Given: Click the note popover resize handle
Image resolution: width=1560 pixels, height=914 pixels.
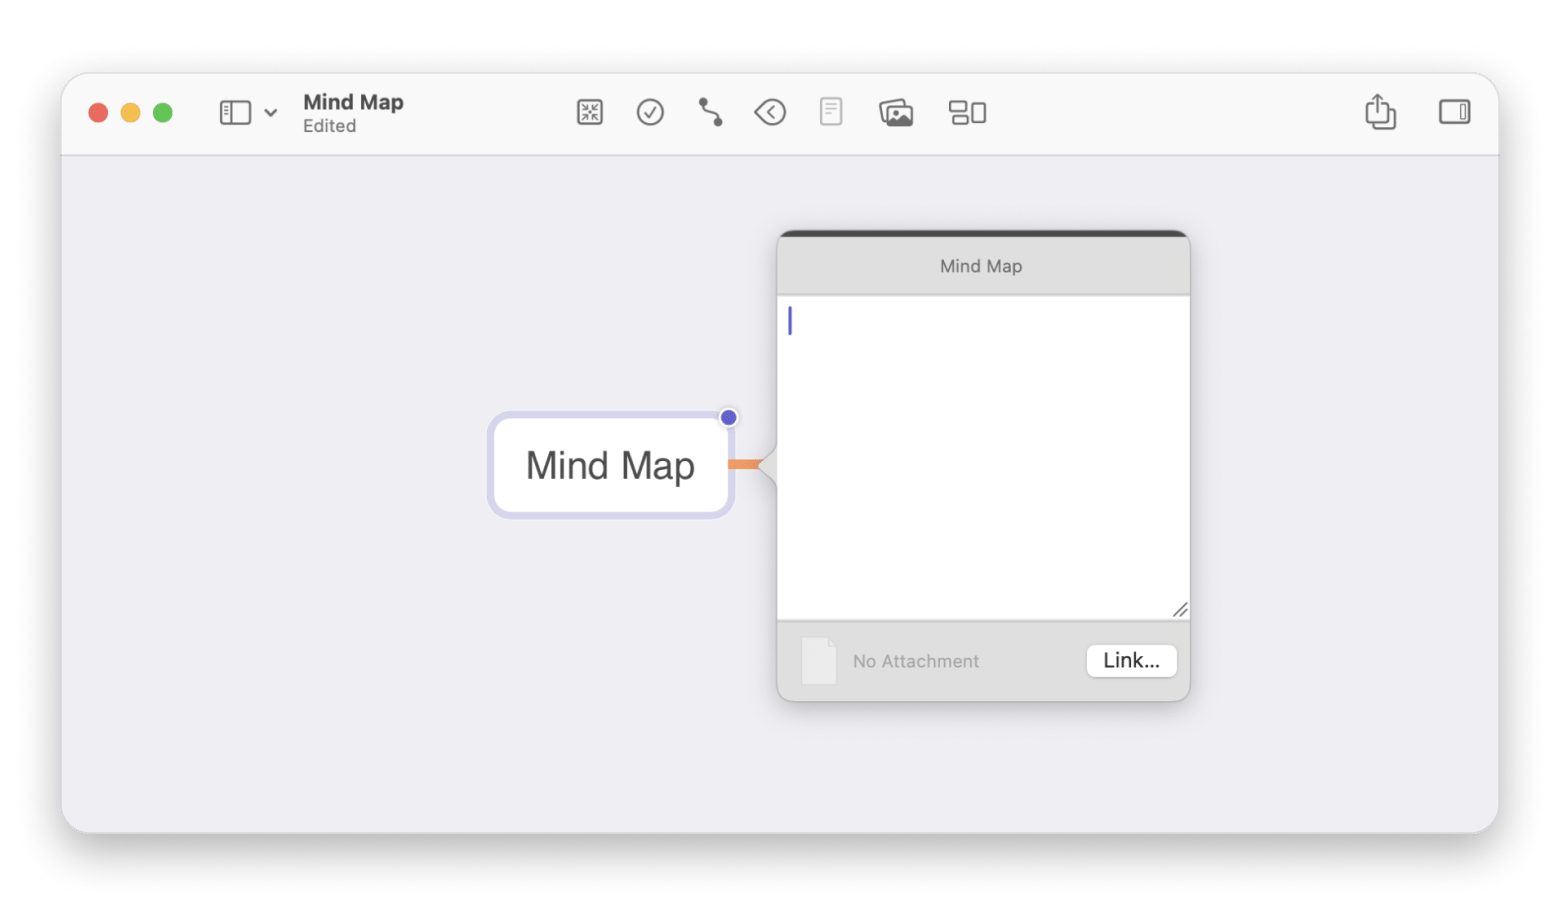Looking at the screenshot, I should 1180,610.
